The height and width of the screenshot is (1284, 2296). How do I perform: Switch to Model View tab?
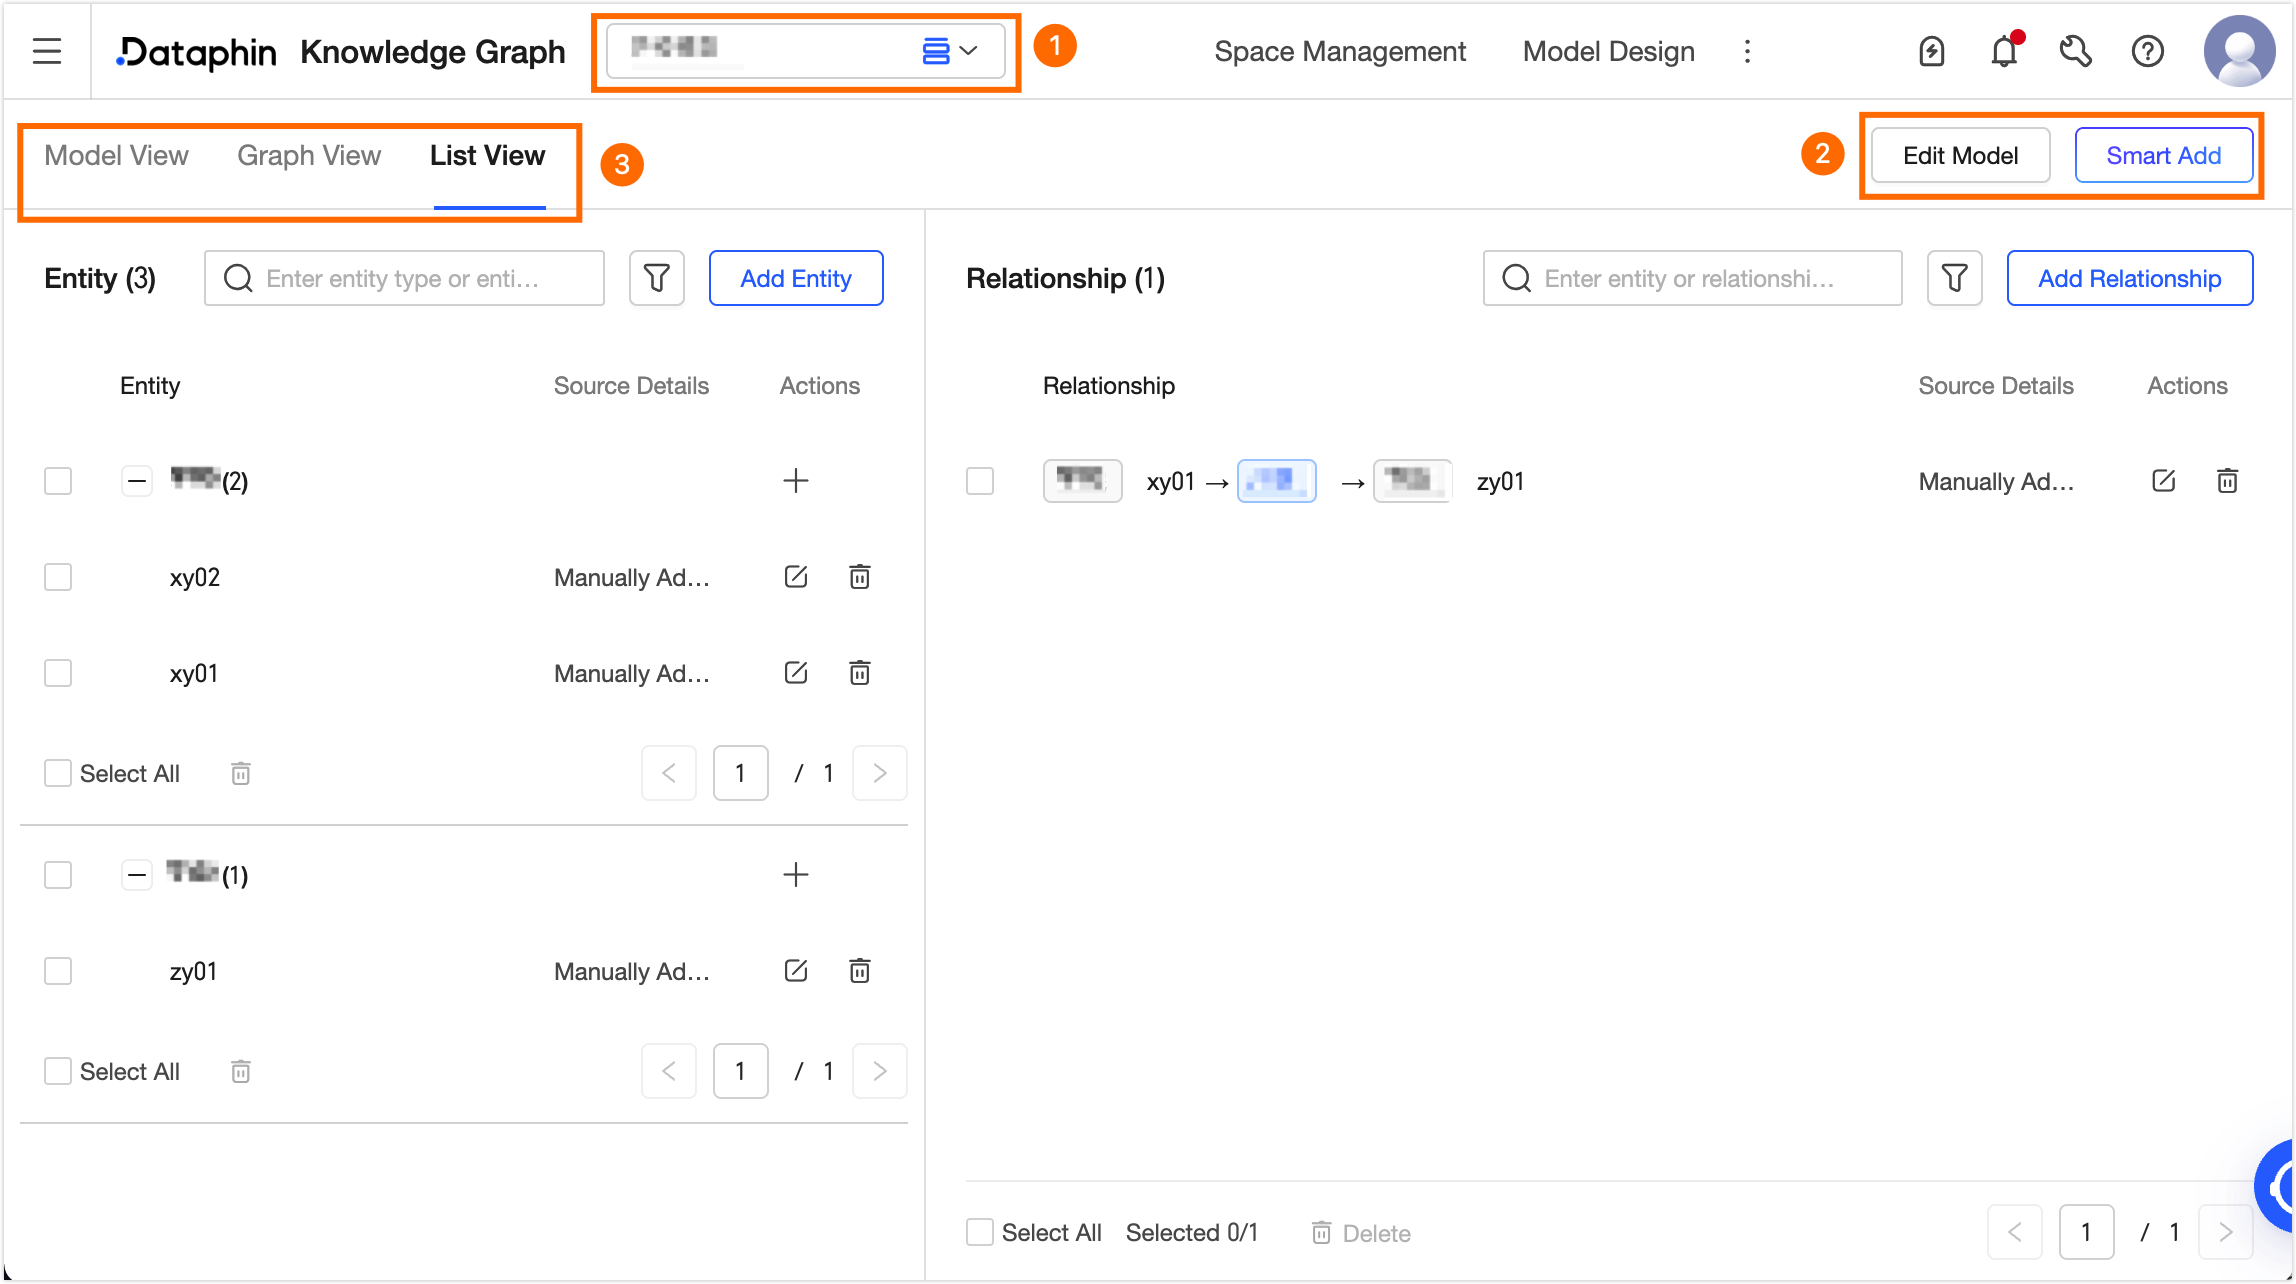pos(116,156)
